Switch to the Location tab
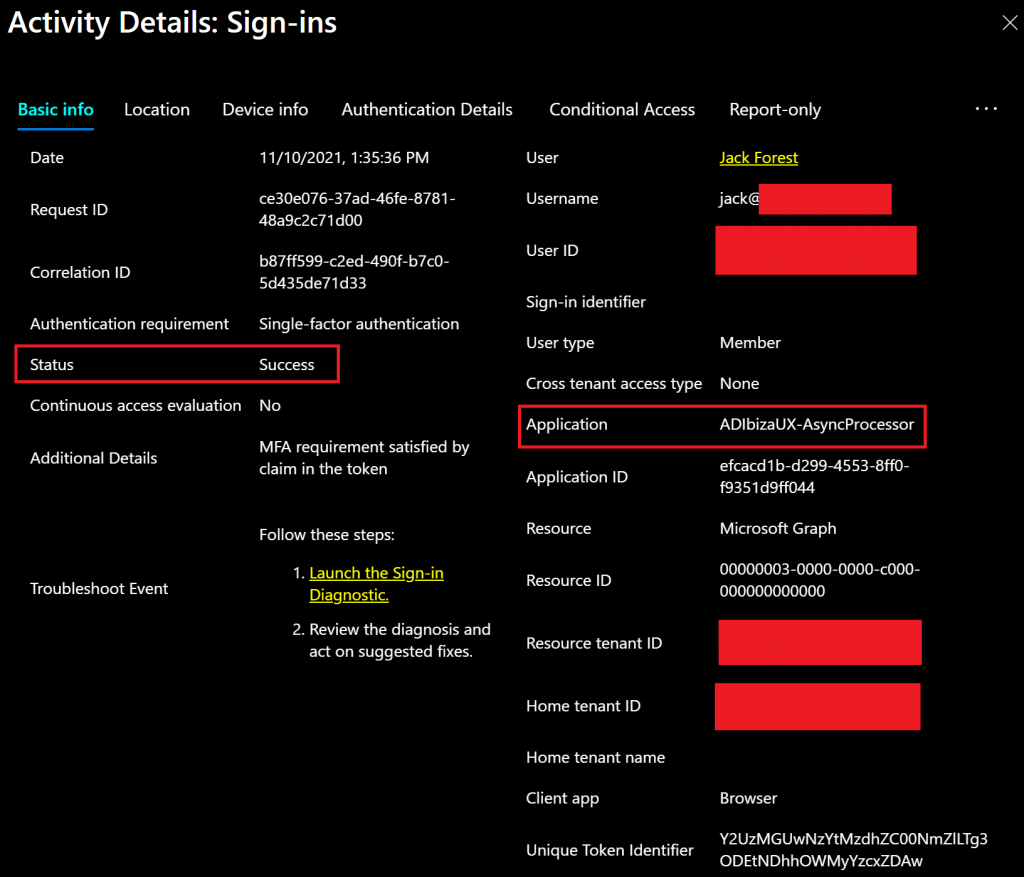Screen dimensions: 1024x877 pyautogui.click(x=157, y=110)
